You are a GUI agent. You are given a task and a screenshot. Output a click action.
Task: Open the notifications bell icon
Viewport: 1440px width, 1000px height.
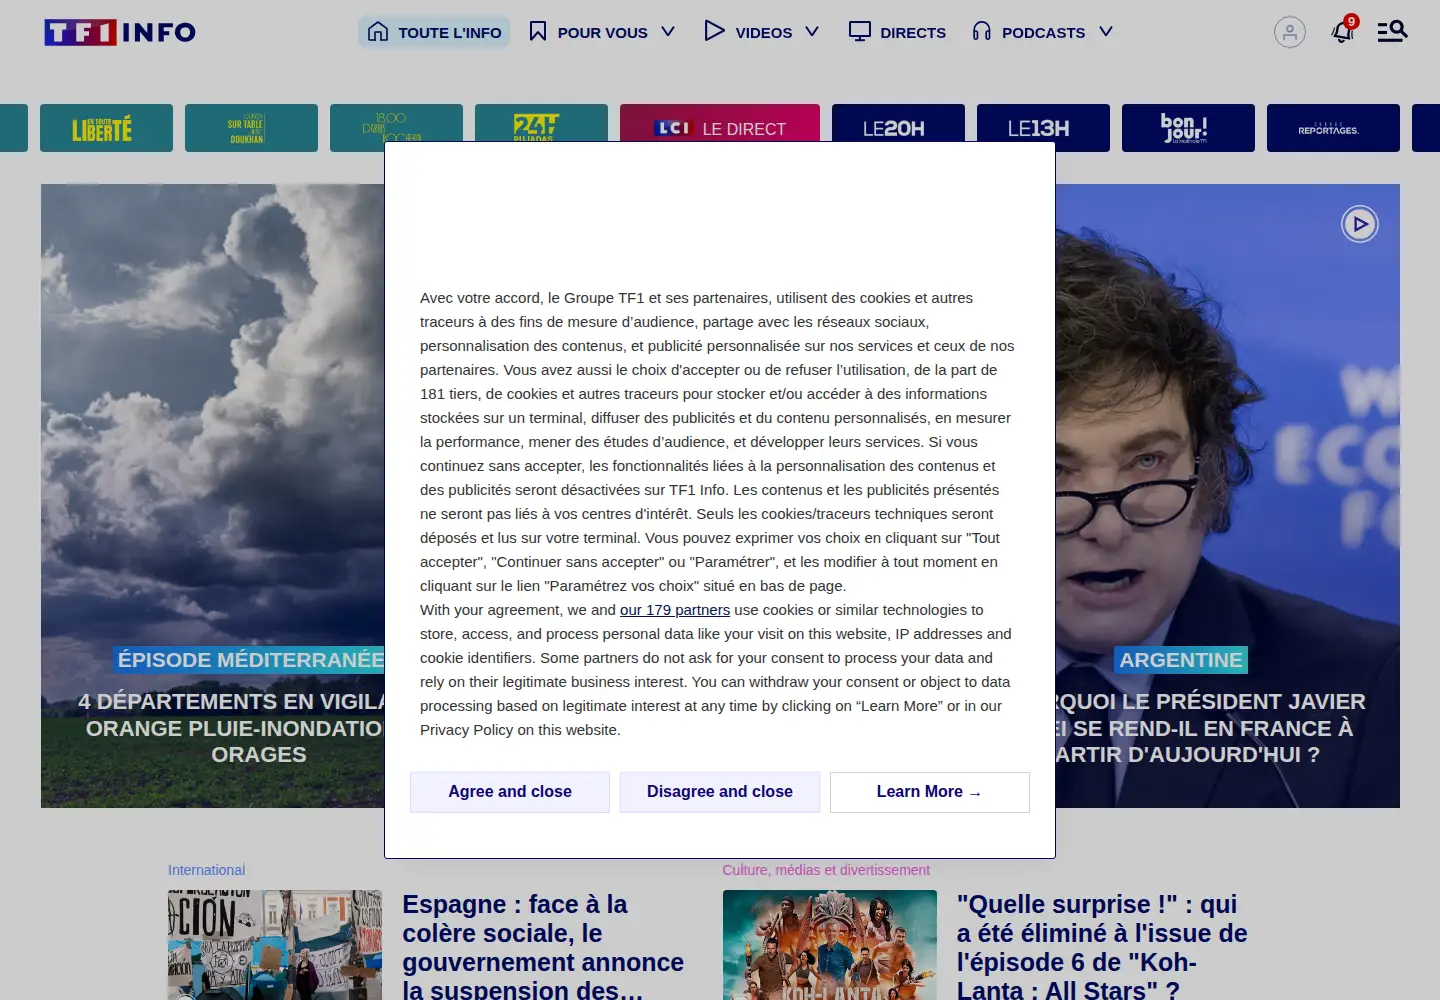[x=1342, y=32]
